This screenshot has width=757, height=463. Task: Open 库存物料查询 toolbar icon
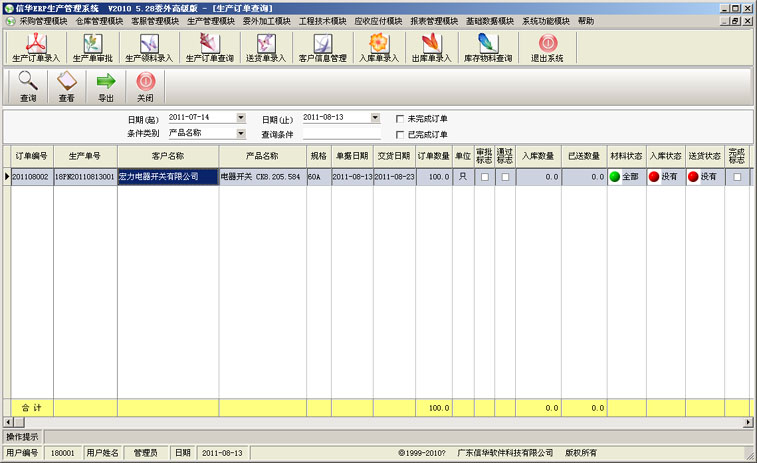[x=487, y=47]
